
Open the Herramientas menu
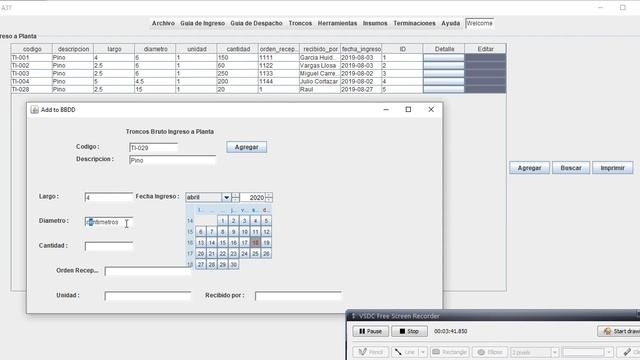337,23
